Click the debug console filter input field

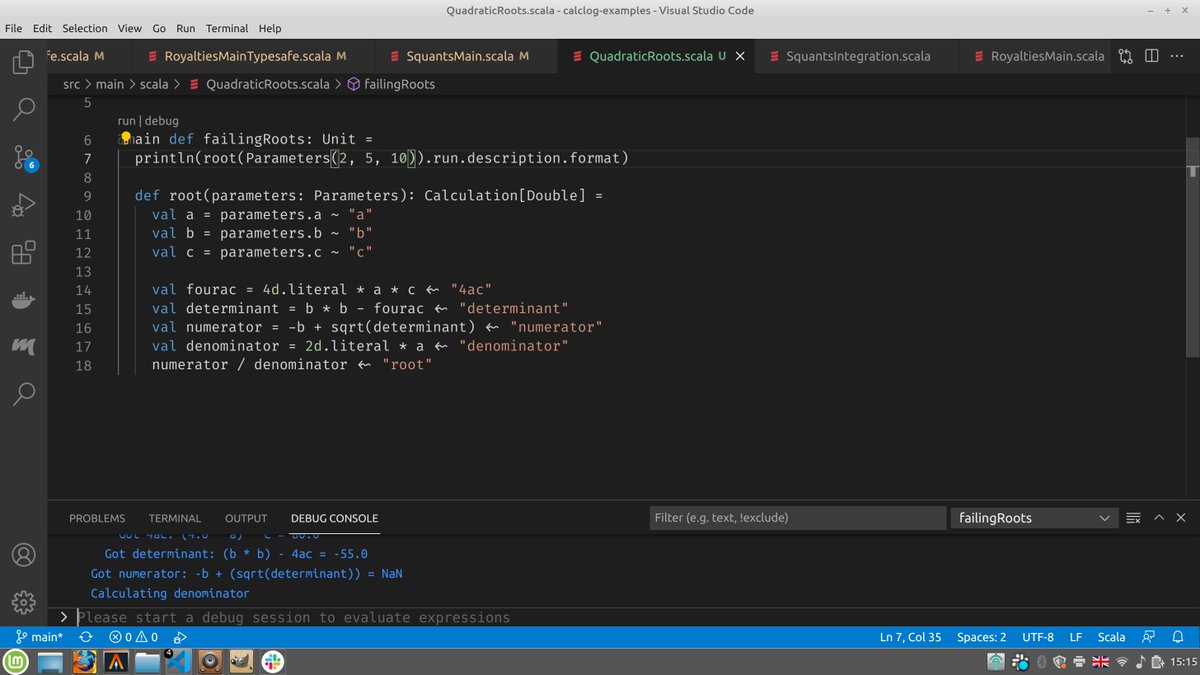[797, 518]
